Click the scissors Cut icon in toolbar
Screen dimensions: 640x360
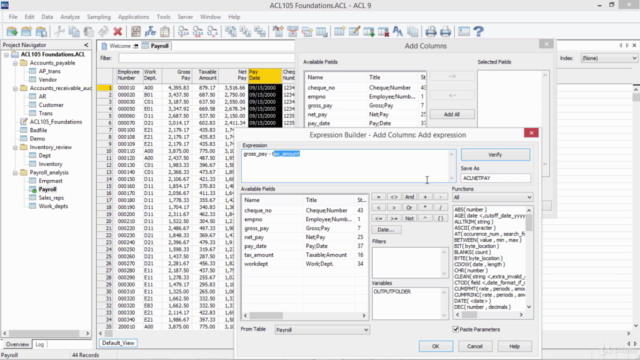pos(59,31)
